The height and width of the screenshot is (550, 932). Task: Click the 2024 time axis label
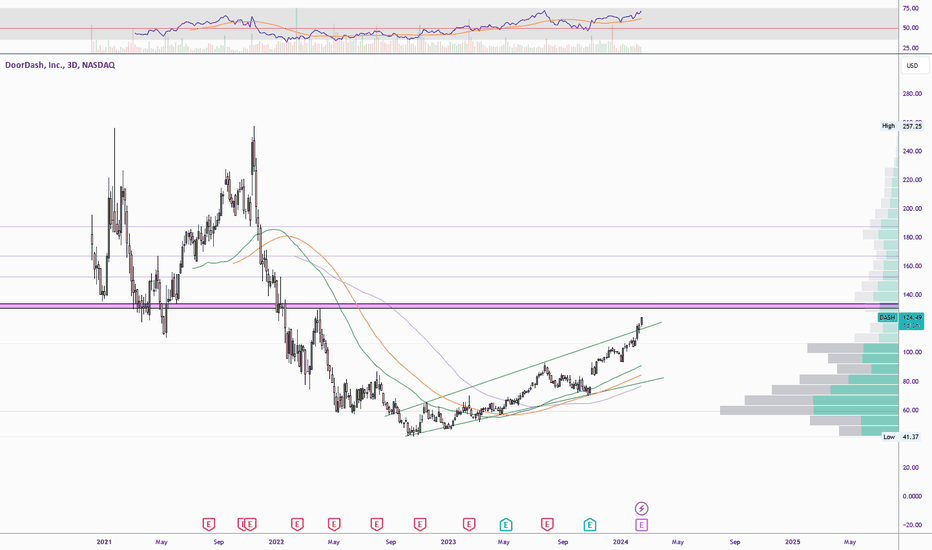click(x=621, y=542)
